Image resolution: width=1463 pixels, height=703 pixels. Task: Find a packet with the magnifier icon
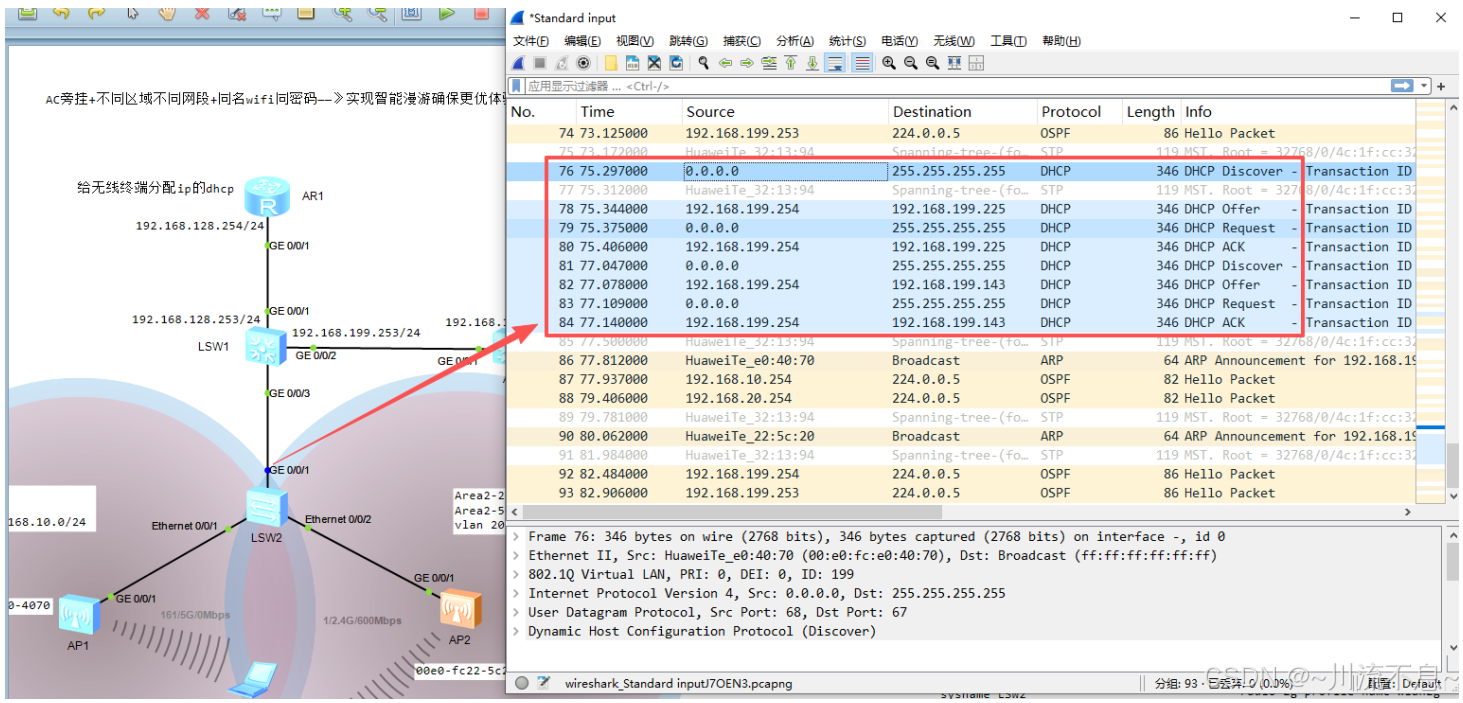pos(704,63)
